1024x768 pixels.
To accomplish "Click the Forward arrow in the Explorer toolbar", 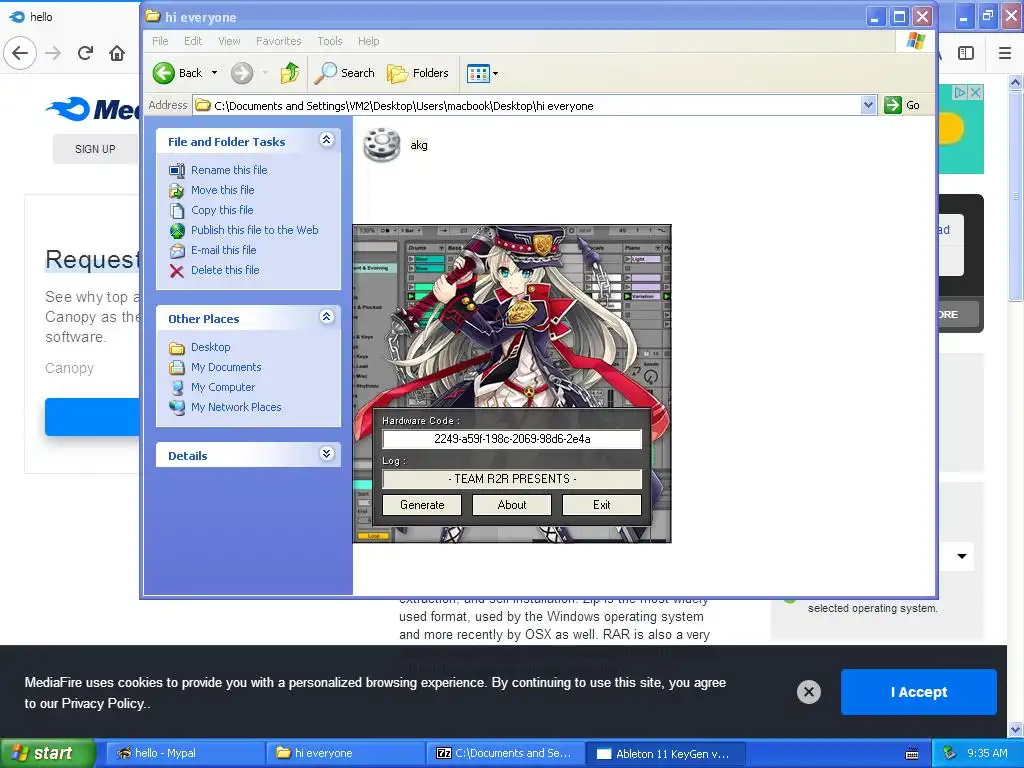I will coord(242,73).
